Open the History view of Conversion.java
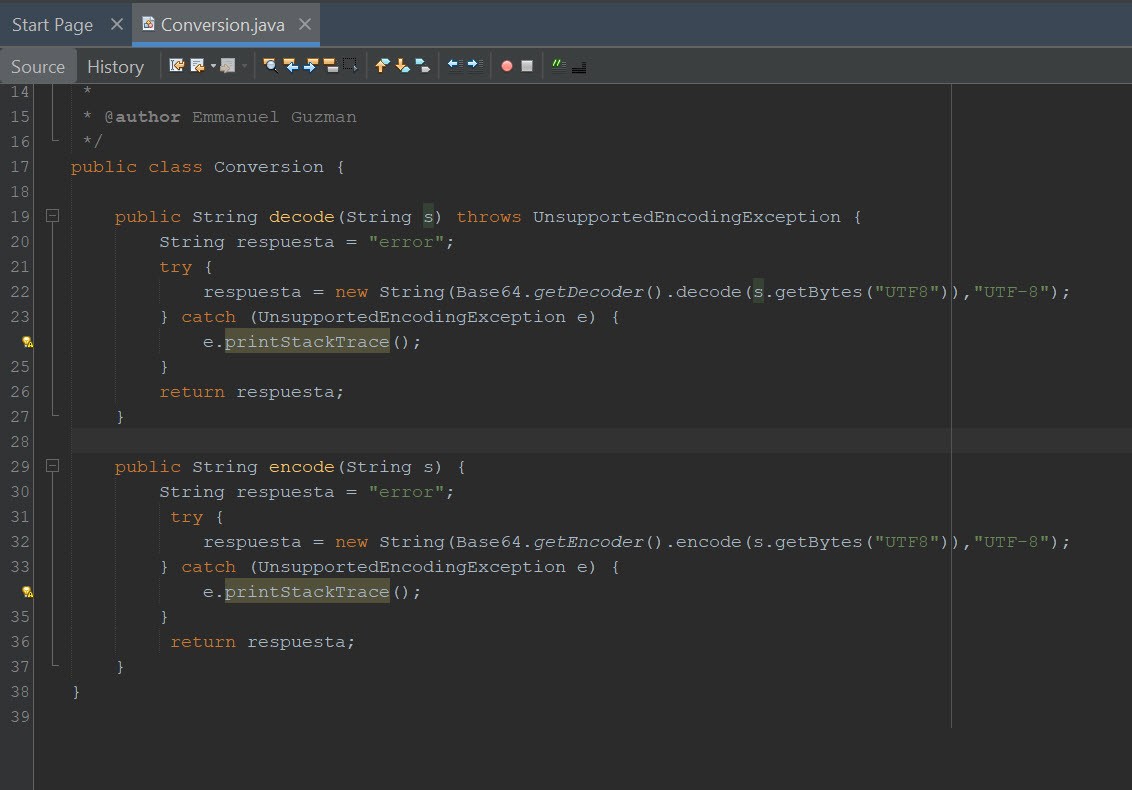The image size is (1132, 790). (x=115, y=66)
